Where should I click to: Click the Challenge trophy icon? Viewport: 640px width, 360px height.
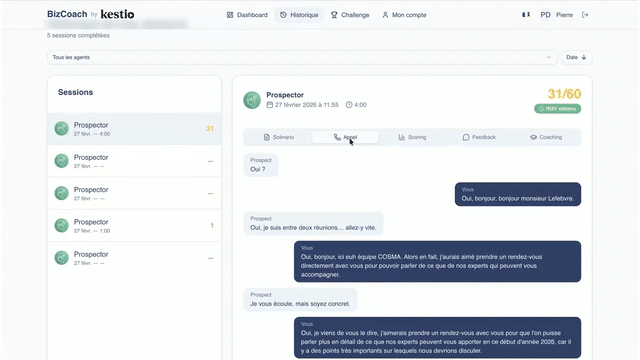[334, 15]
